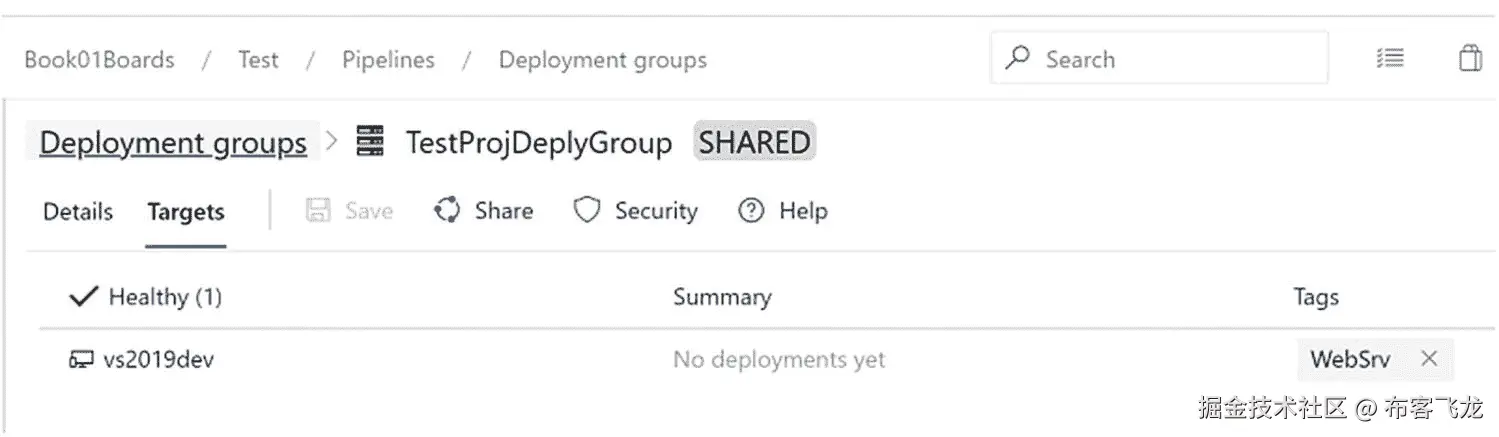
Task: Open the Test project breadcrumb link
Action: click(x=258, y=60)
